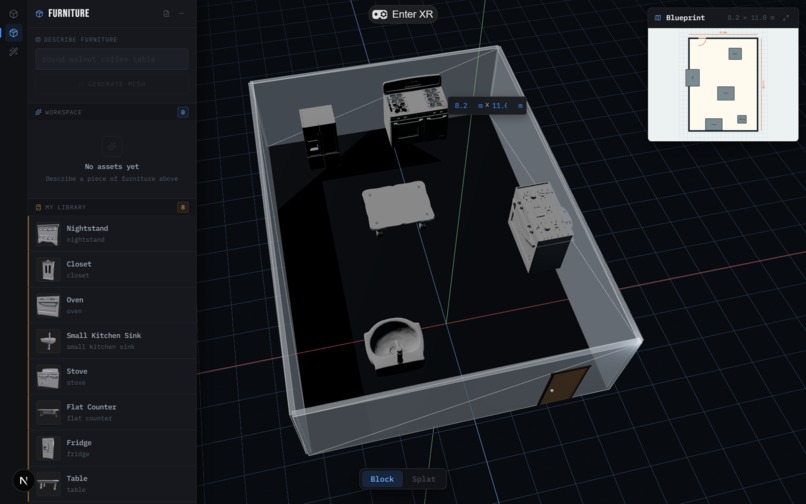Select the Nightstand thumbnail in library
This screenshot has height=504, width=806.
point(48,234)
